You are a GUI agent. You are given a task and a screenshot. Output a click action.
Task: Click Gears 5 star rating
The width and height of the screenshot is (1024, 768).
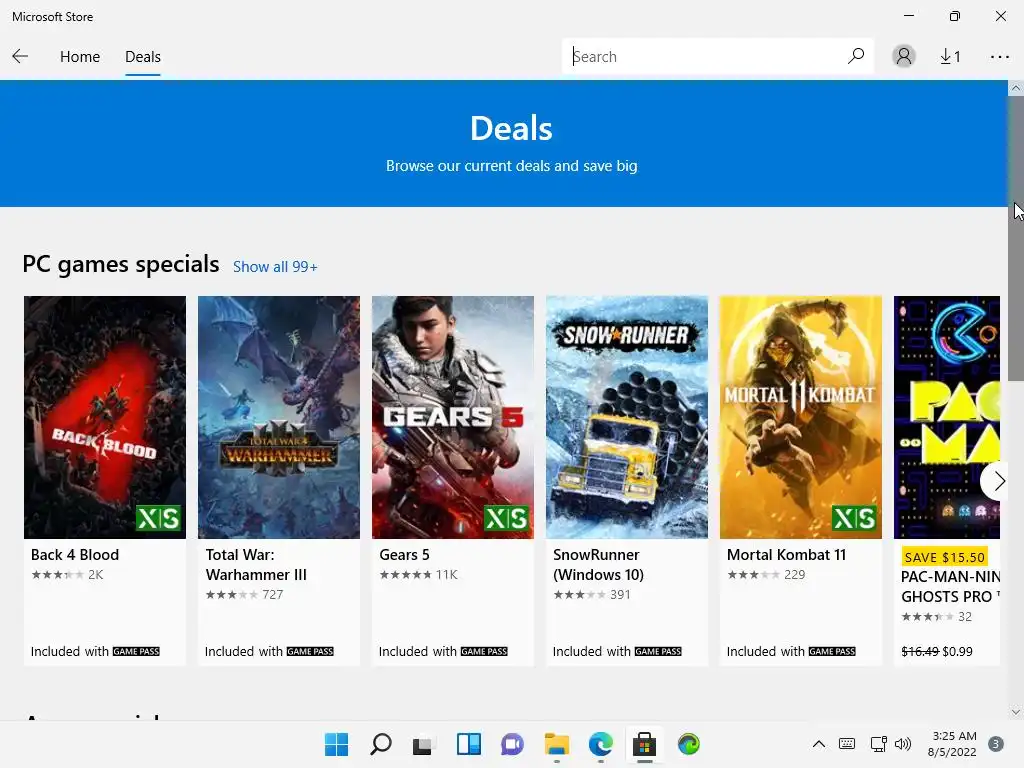tap(406, 575)
